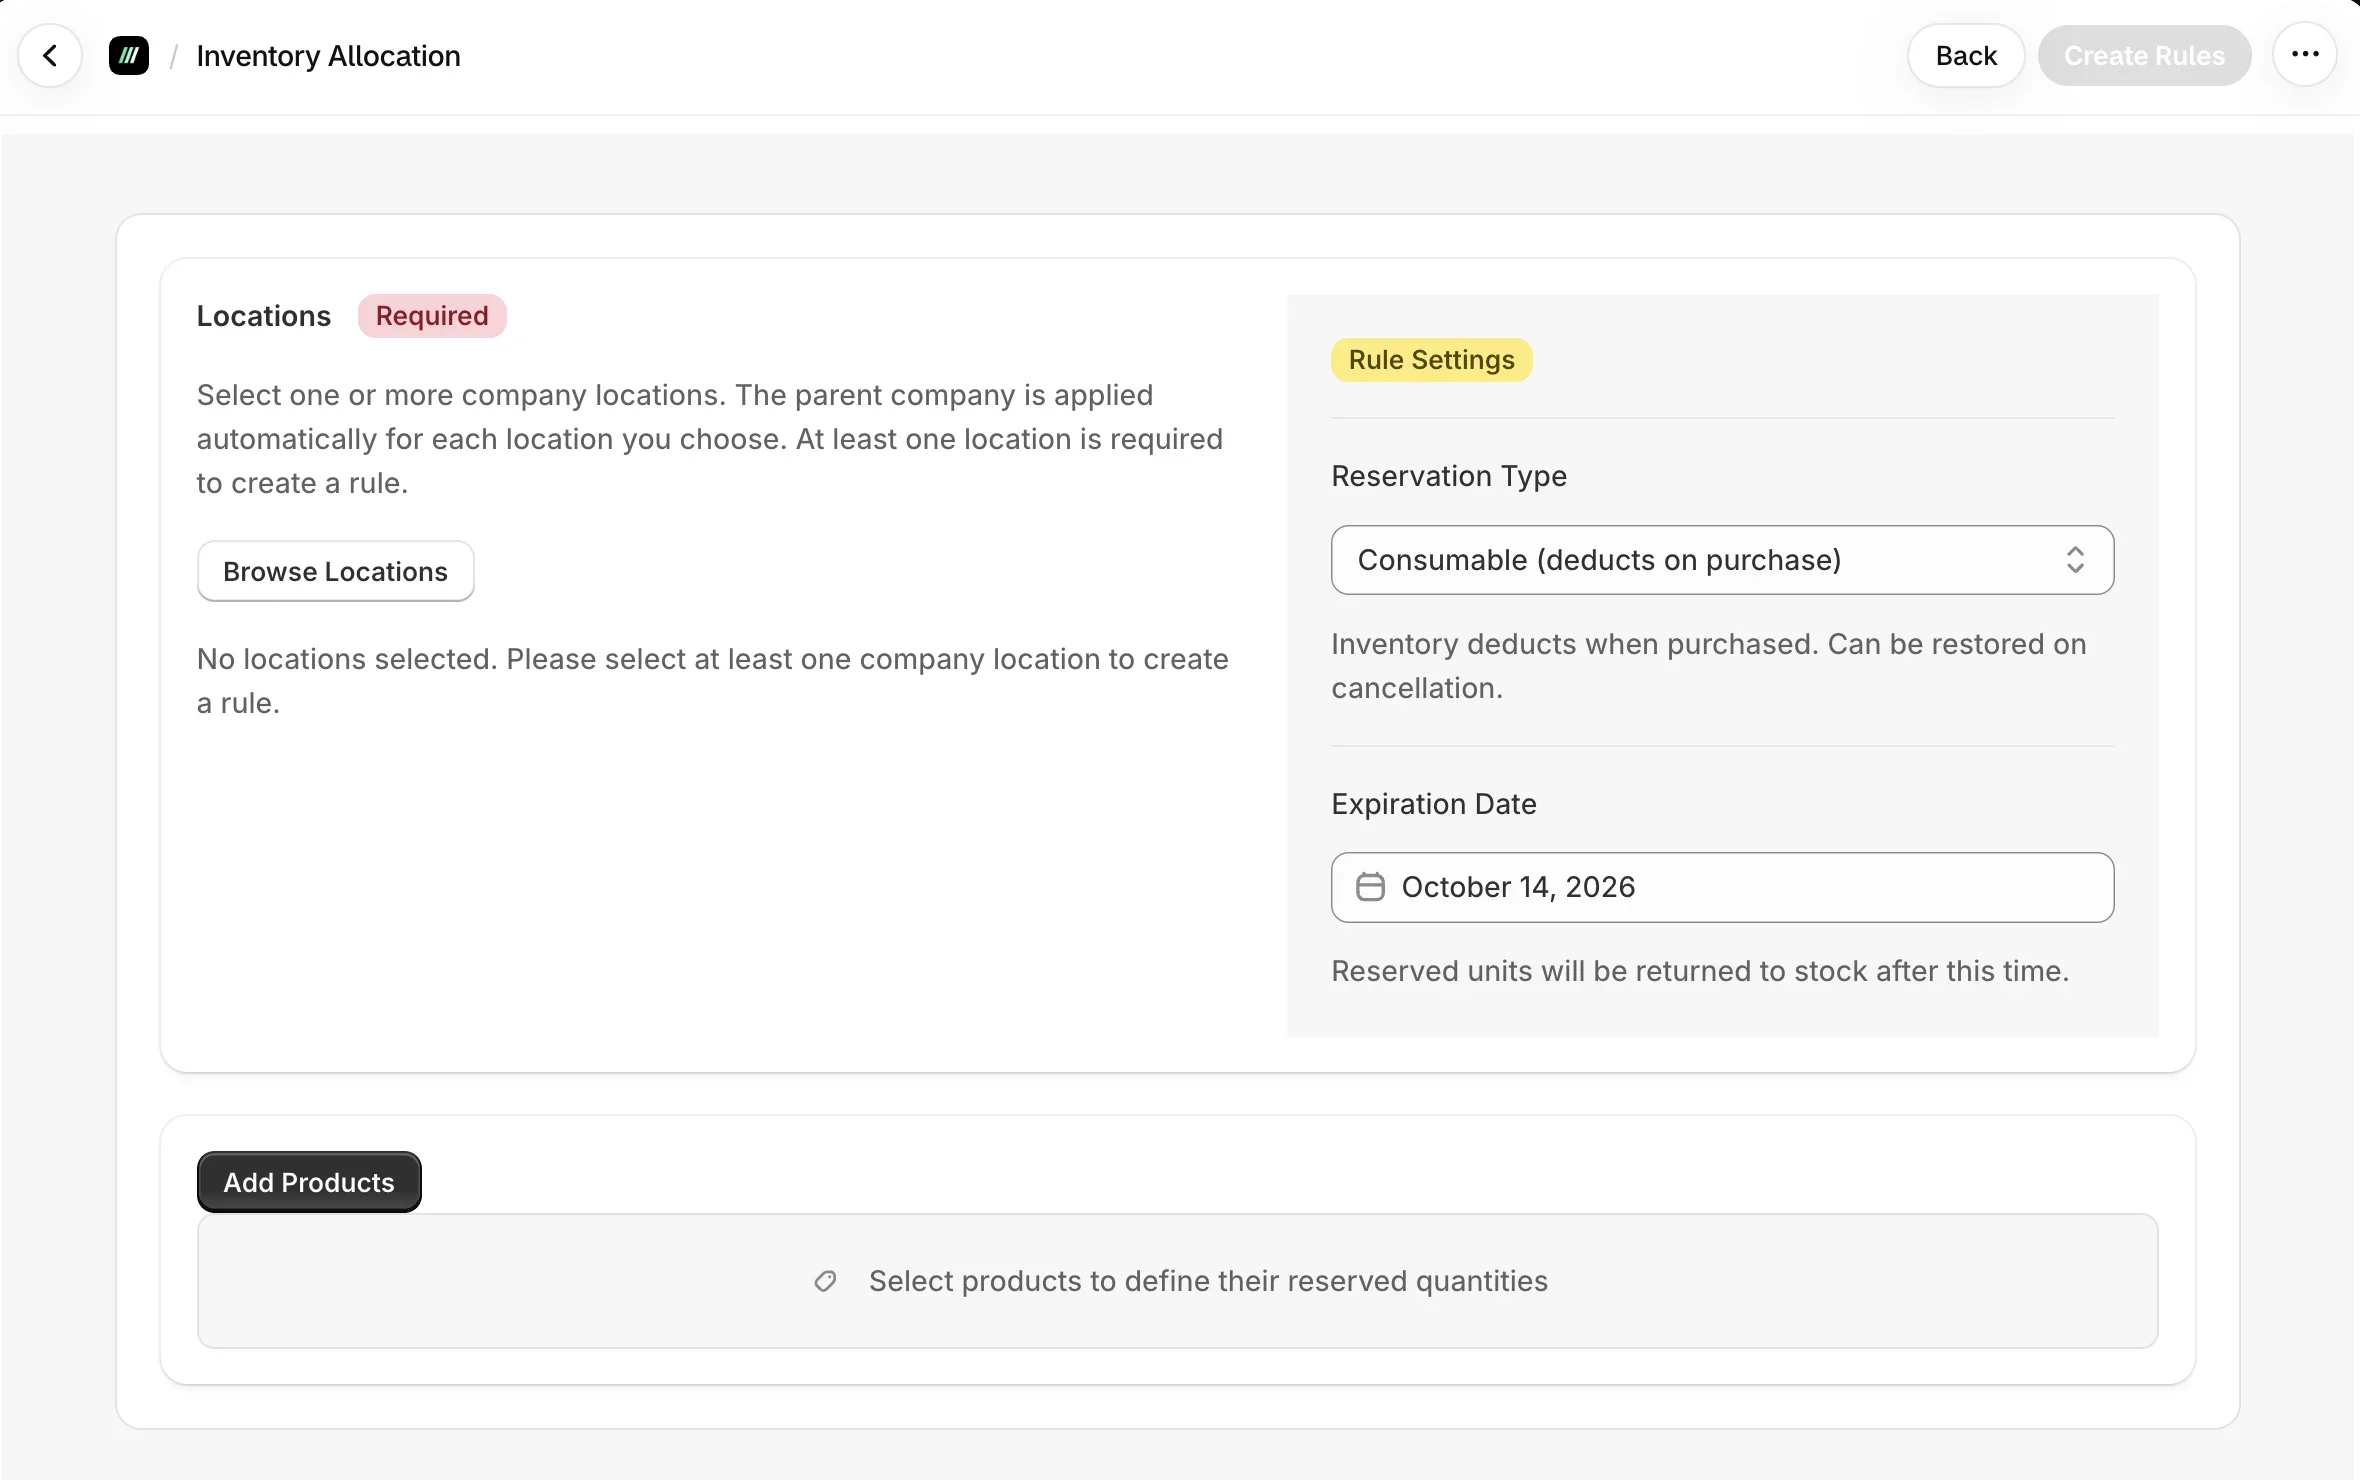The width and height of the screenshot is (2360, 1480).
Task: Click the Inventory Allocation breadcrumb title
Action: [x=328, y=56]
